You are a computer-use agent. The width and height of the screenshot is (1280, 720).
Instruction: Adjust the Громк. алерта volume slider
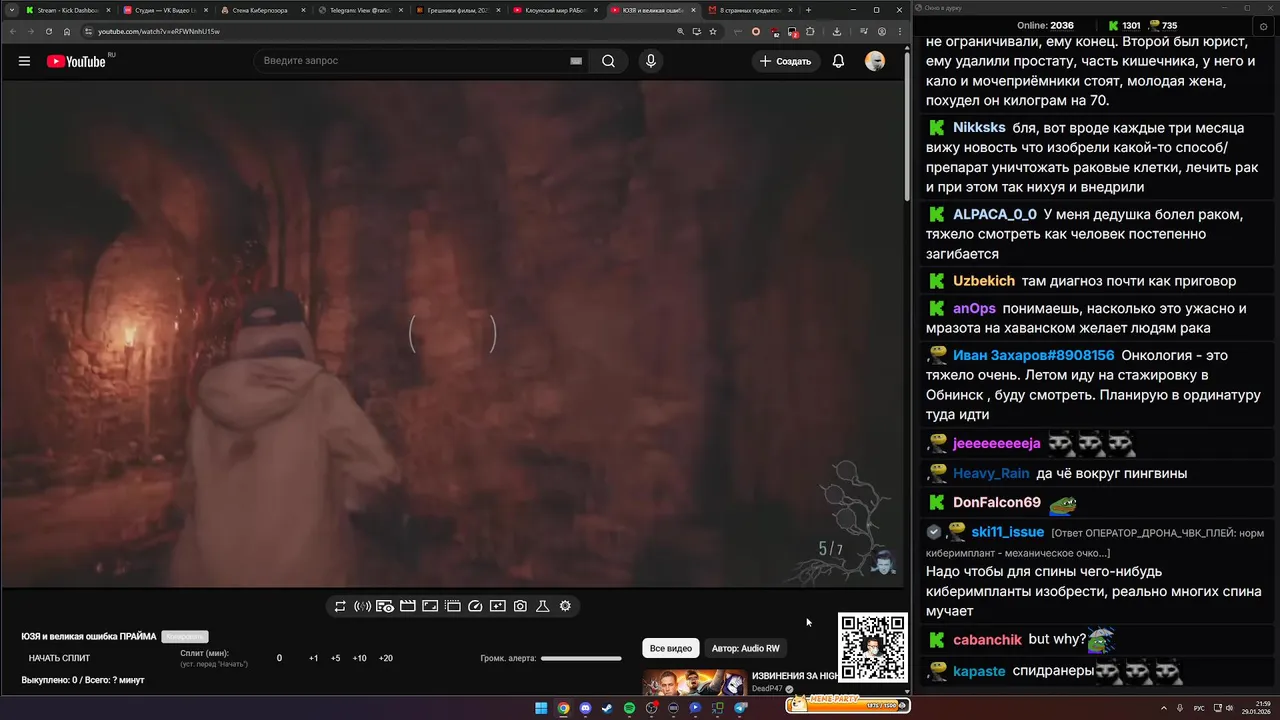tap(581, 658)
